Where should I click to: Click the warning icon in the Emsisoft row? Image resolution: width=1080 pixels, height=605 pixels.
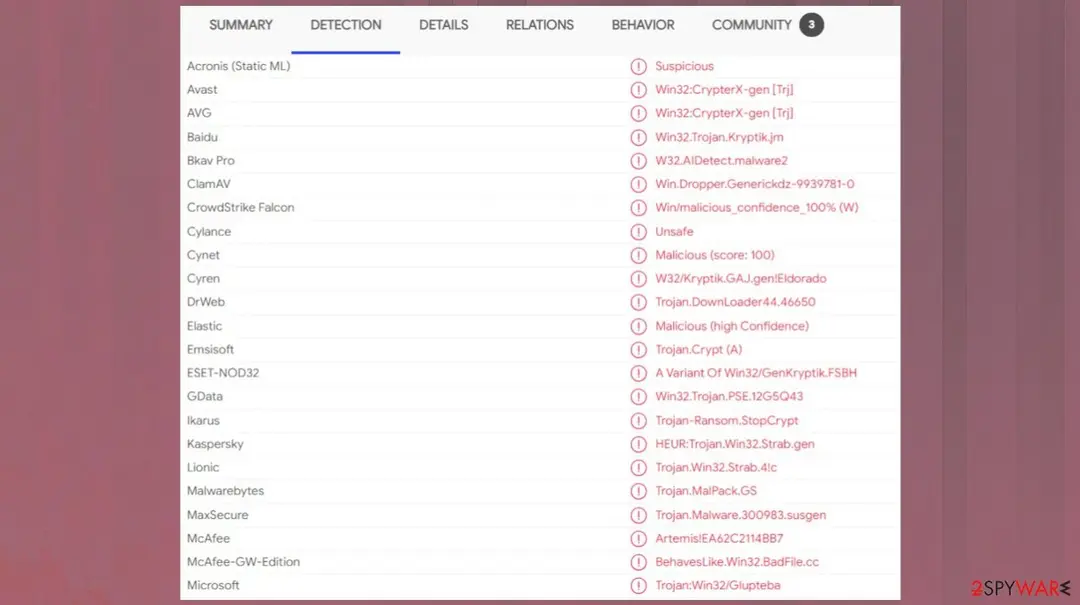[638, 349]
